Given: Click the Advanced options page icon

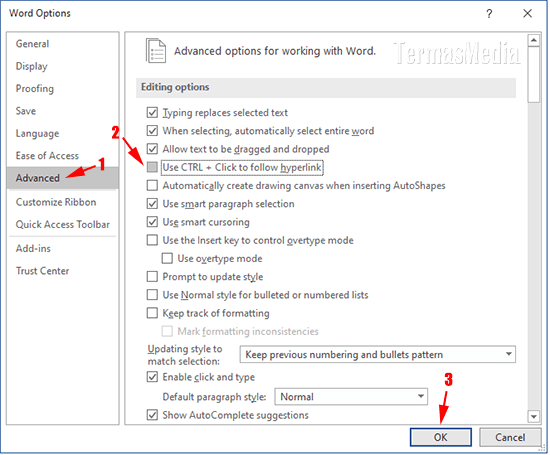Looking at the screenshot, I should 156,51.
